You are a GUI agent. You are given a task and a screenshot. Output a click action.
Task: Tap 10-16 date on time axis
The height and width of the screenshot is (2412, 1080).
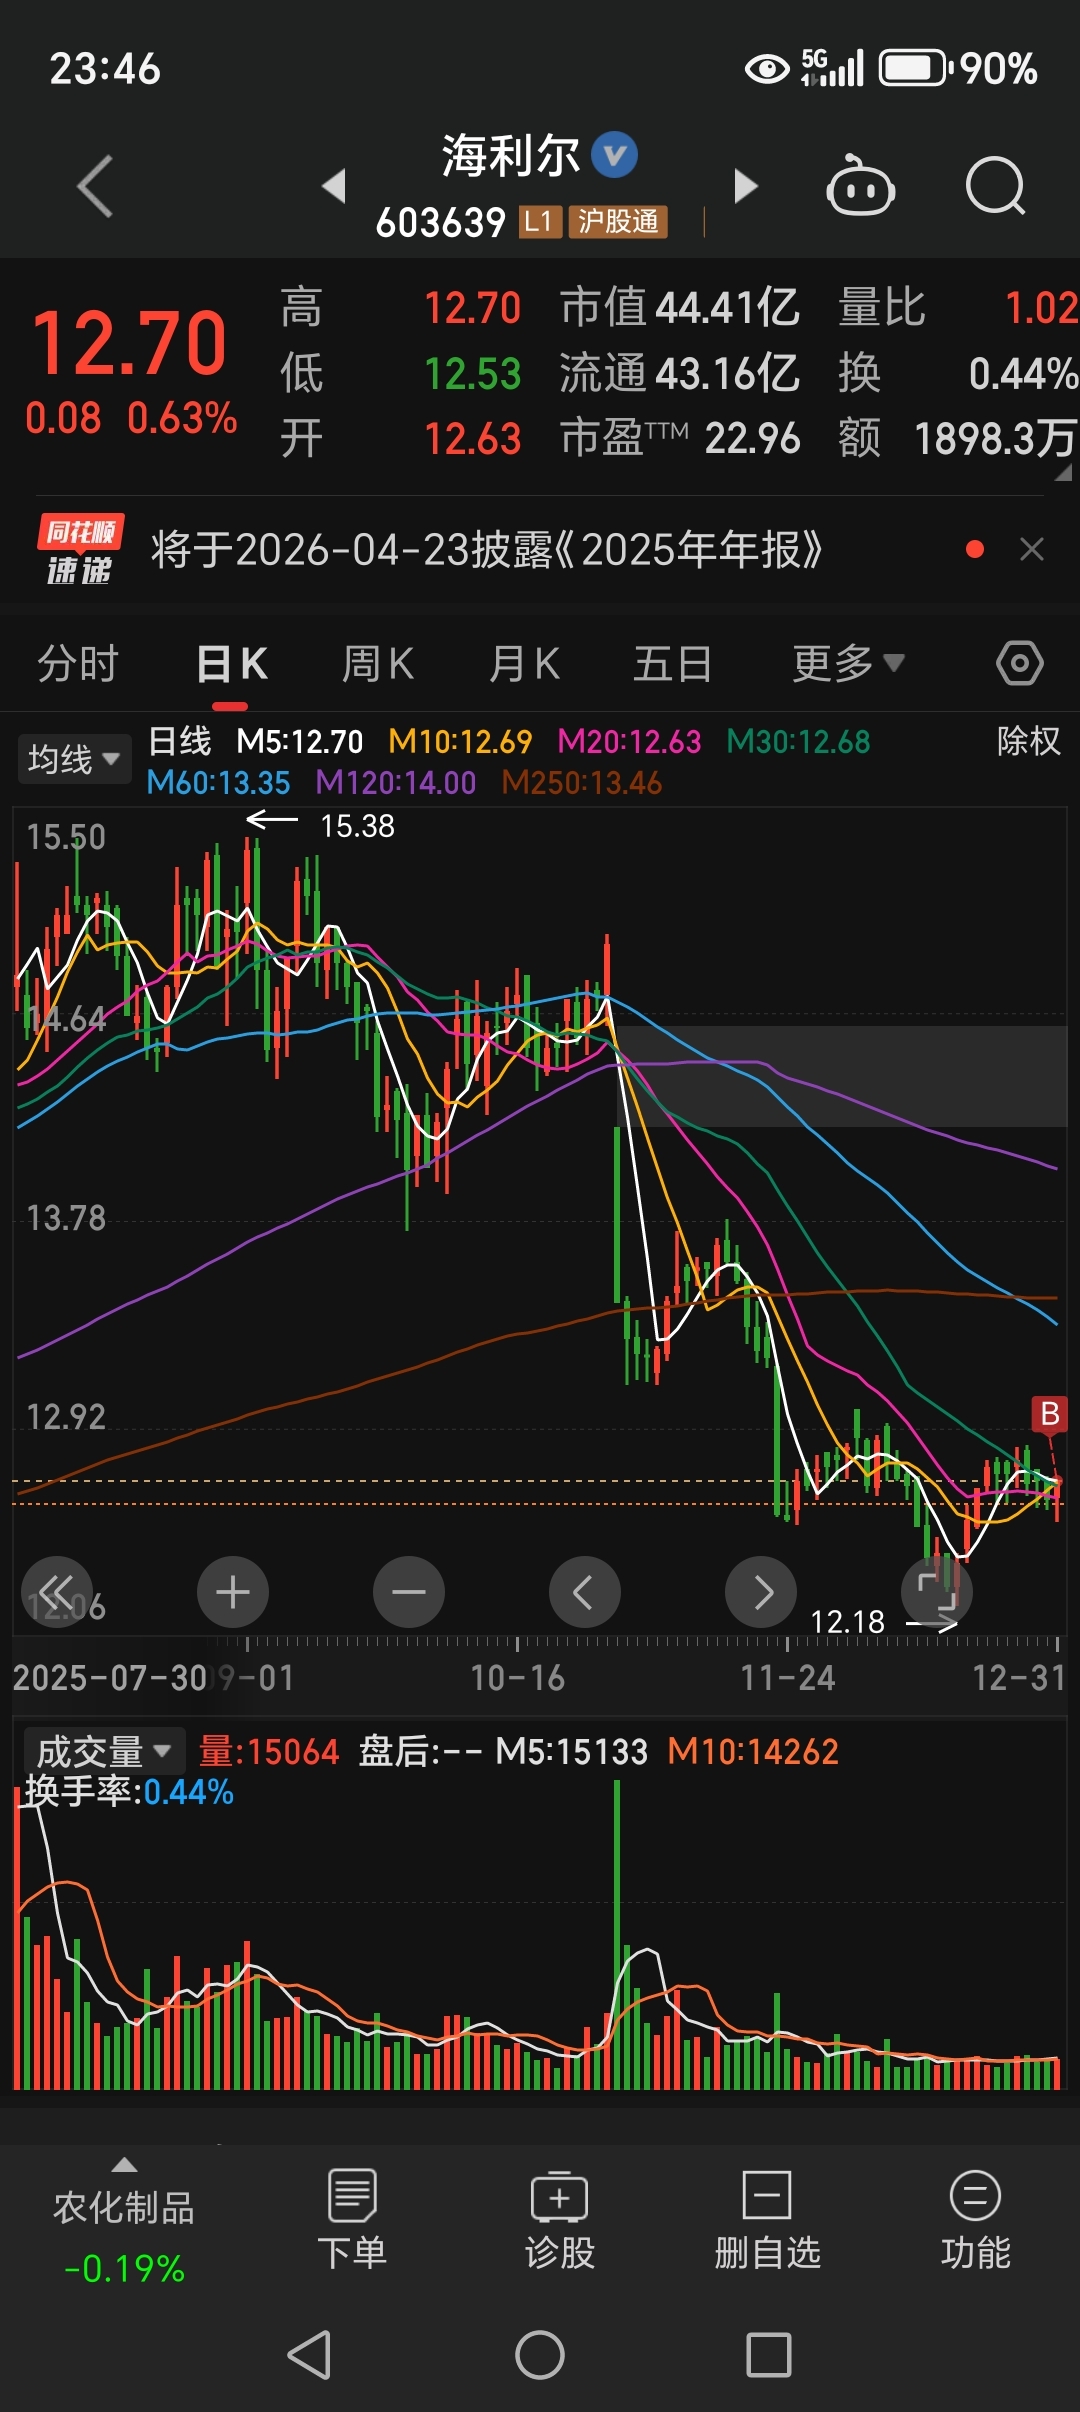click(x=517, y=1677)
